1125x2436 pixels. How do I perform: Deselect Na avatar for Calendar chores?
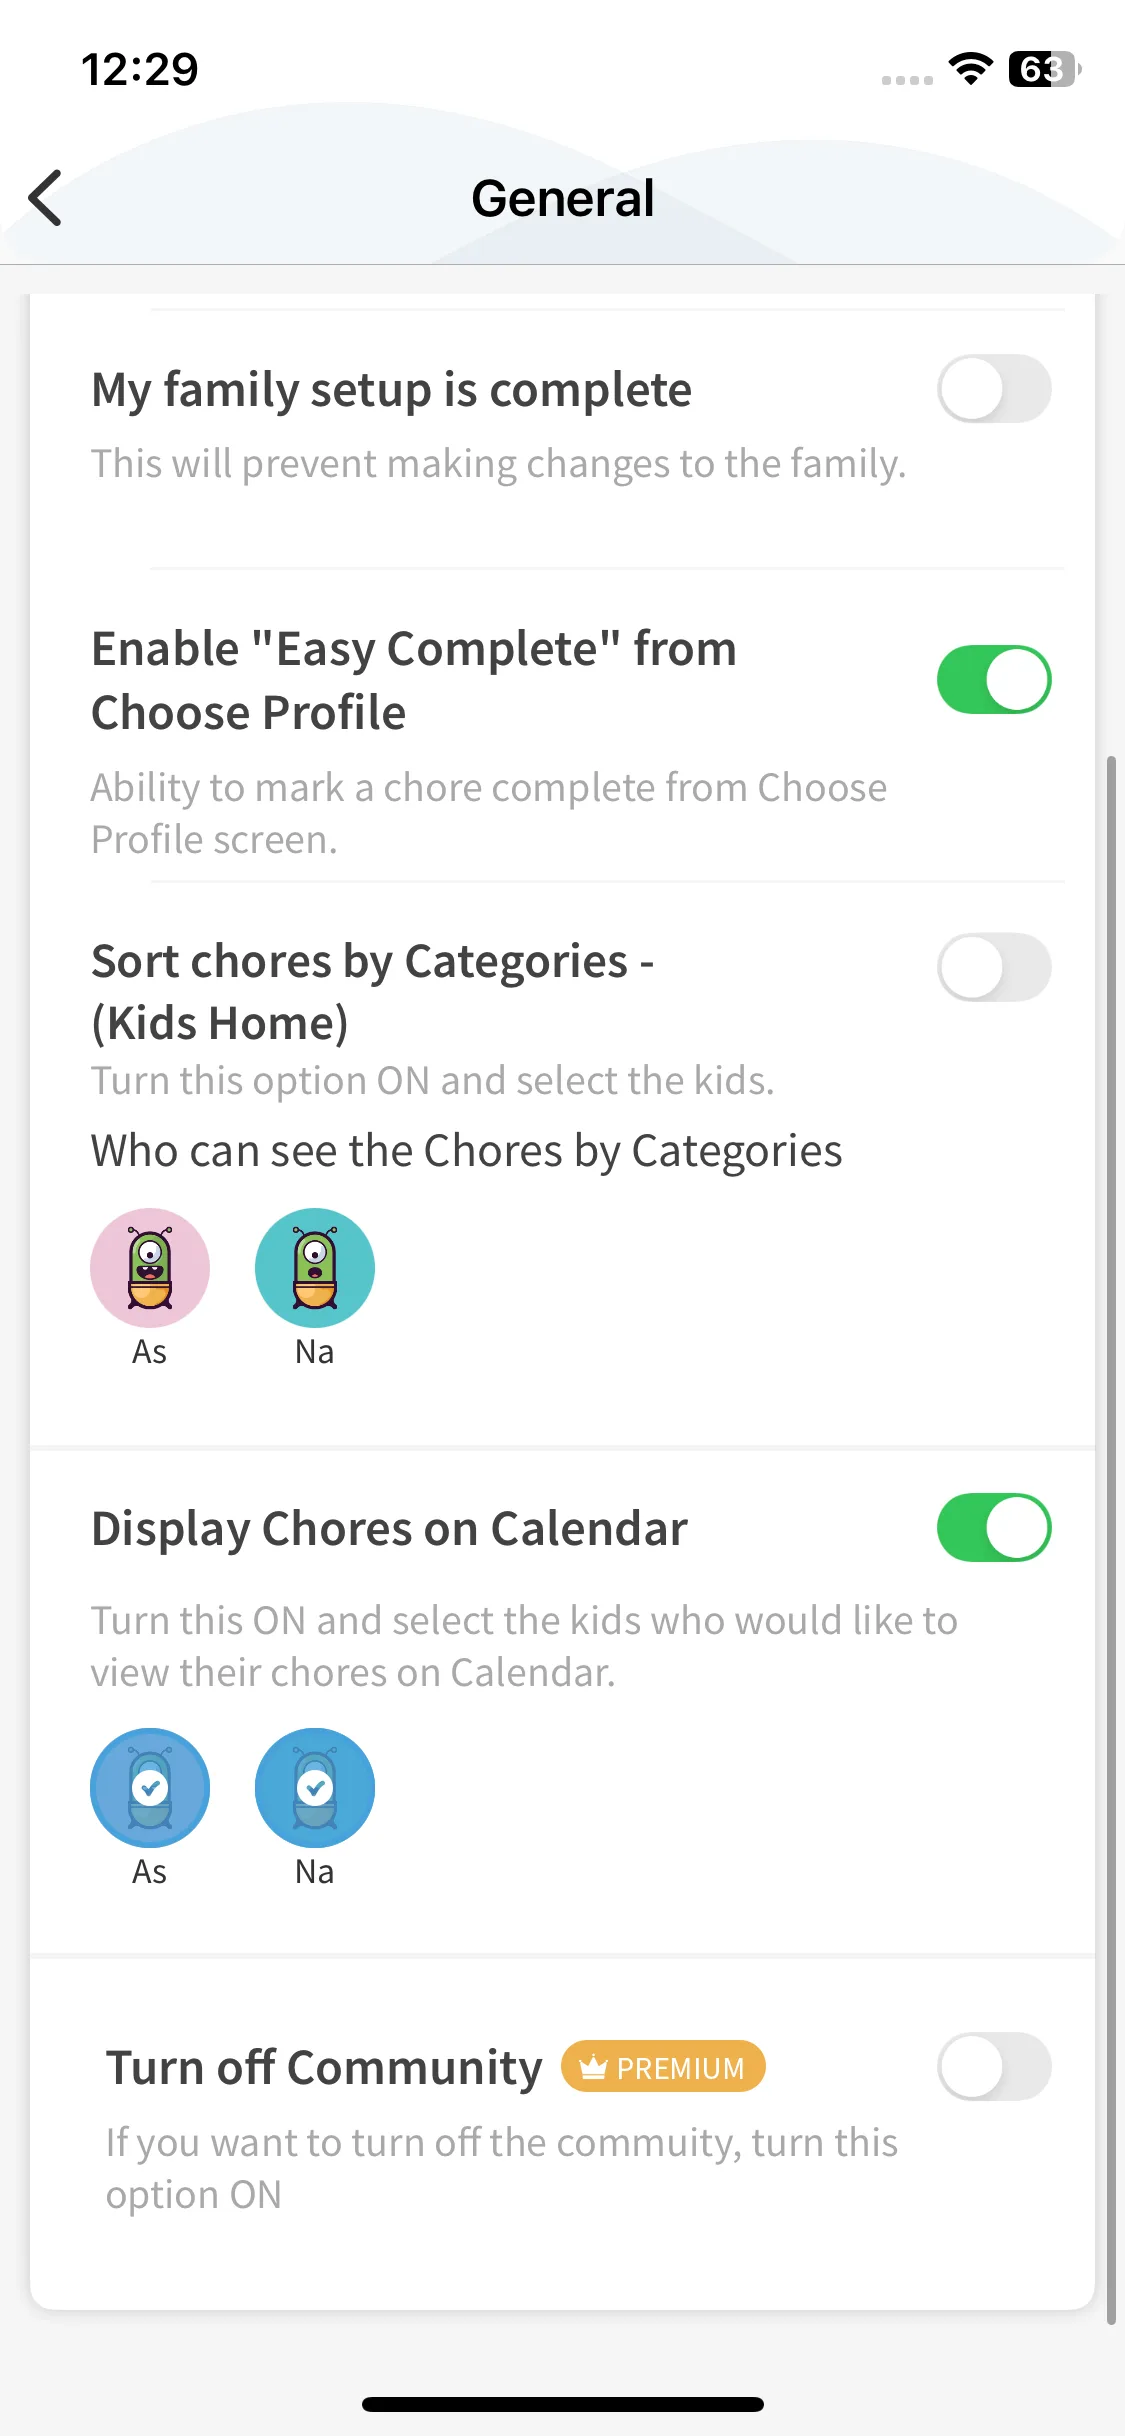tap(315, 1788)
